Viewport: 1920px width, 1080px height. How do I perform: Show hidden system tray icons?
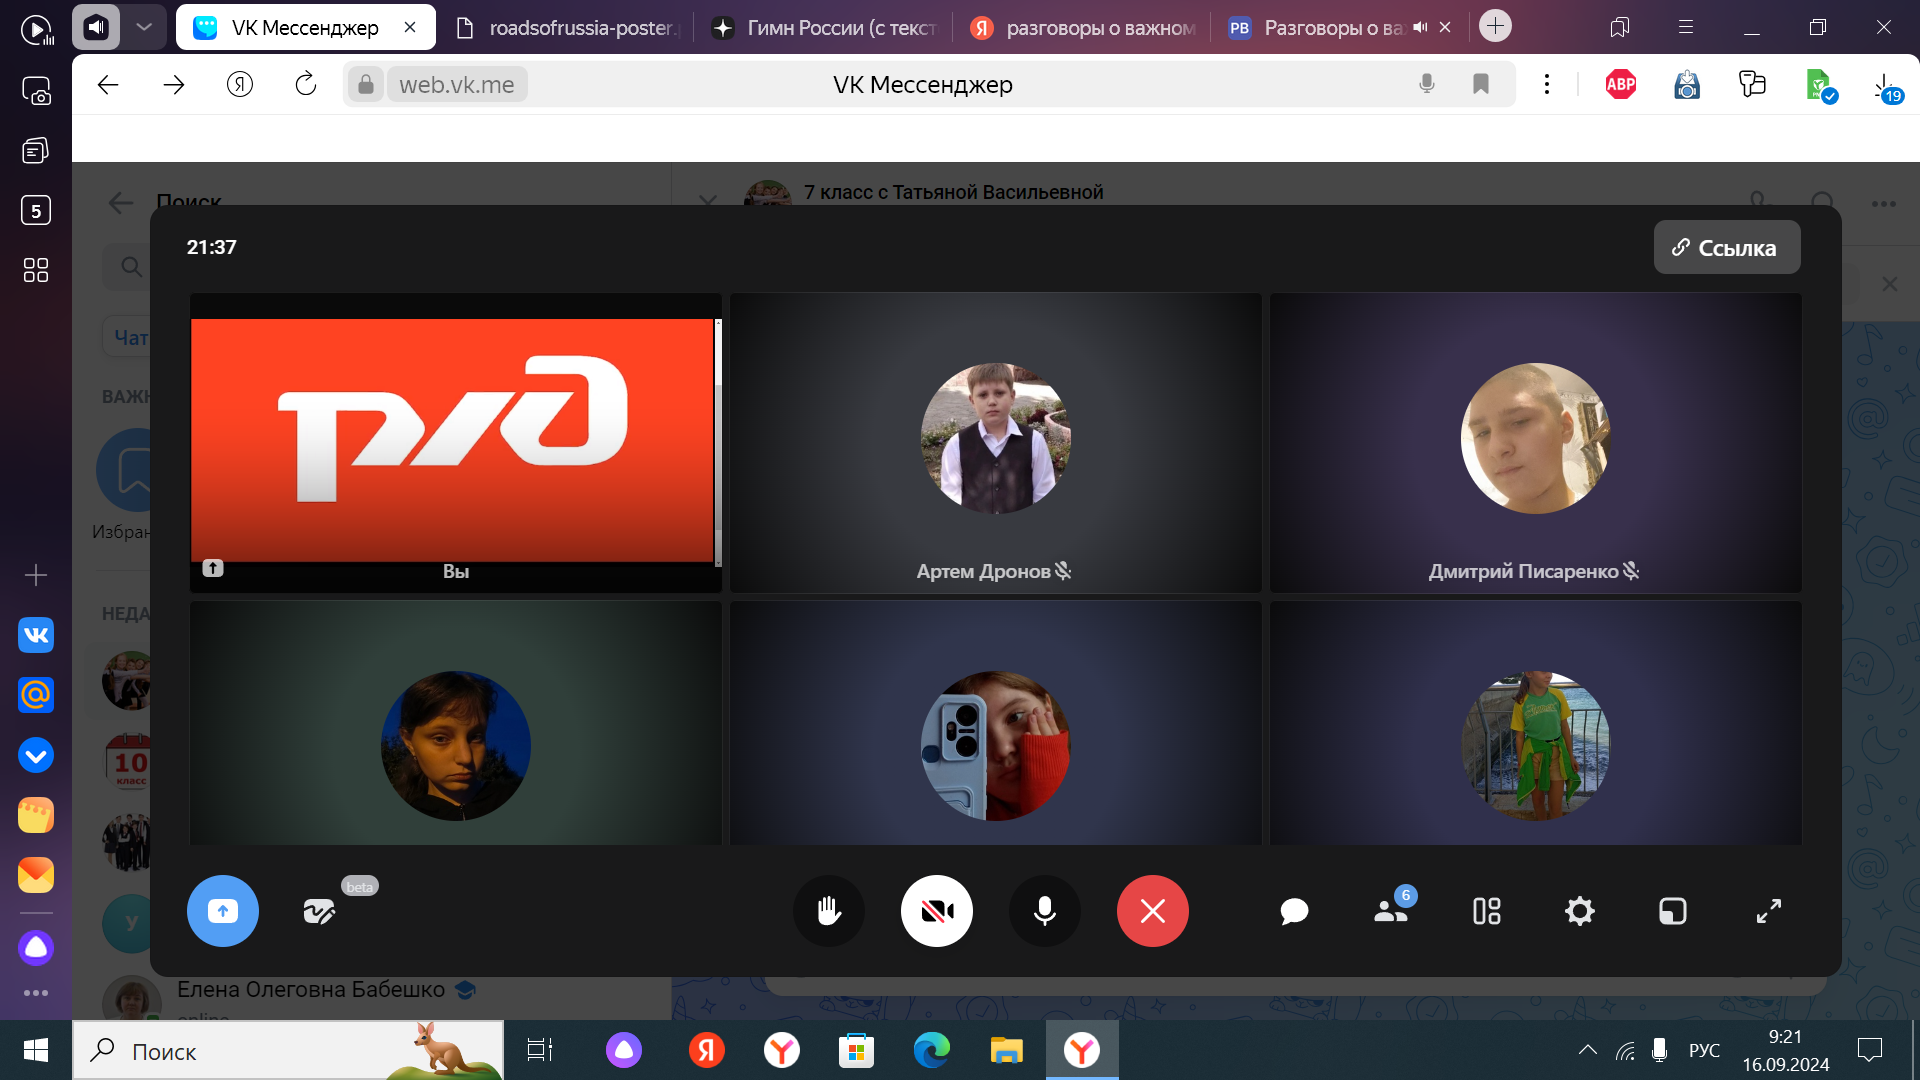click(1588, 1050)
